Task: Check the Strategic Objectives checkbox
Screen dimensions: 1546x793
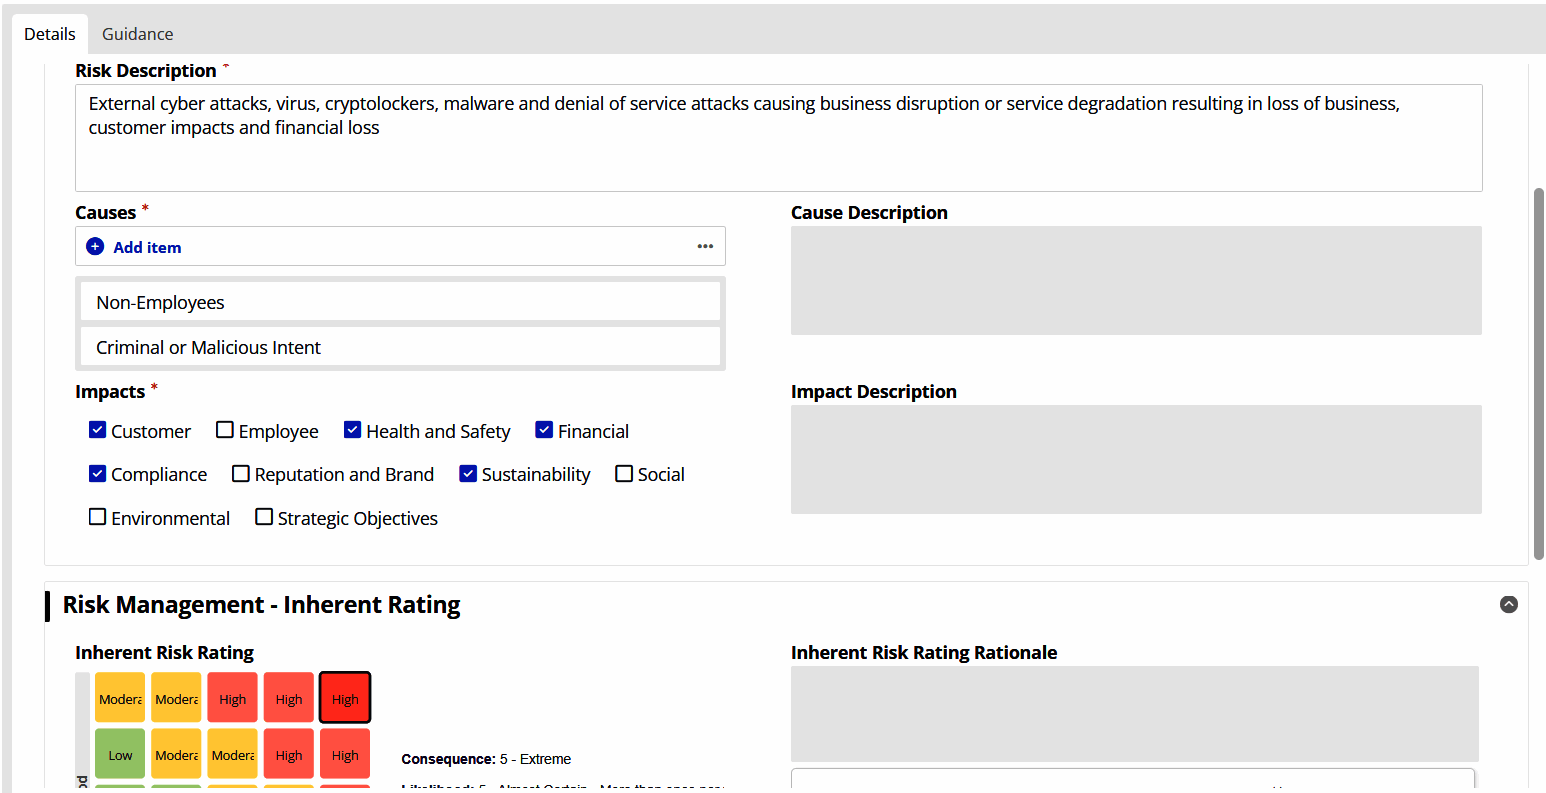Action: tap(264, 517)
